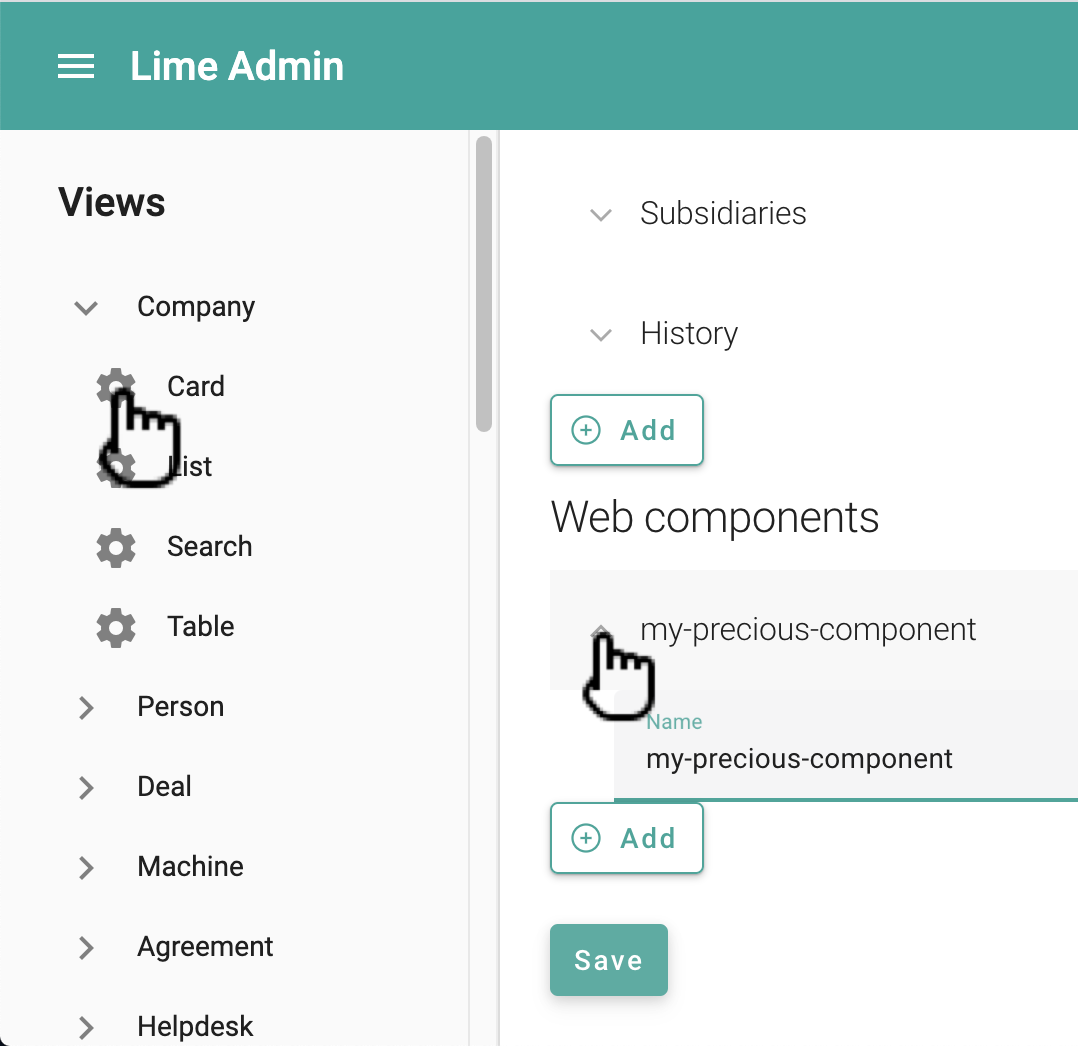This screenshot has height=1046, width=1078.
Task: Click the sidebar vertical scrollbar
Action: click(484, 285)
